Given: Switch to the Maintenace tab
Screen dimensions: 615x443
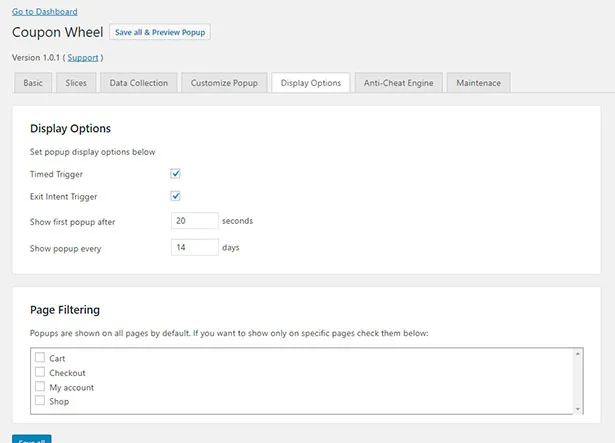Looking at the screenshot, I should (478, 83).
